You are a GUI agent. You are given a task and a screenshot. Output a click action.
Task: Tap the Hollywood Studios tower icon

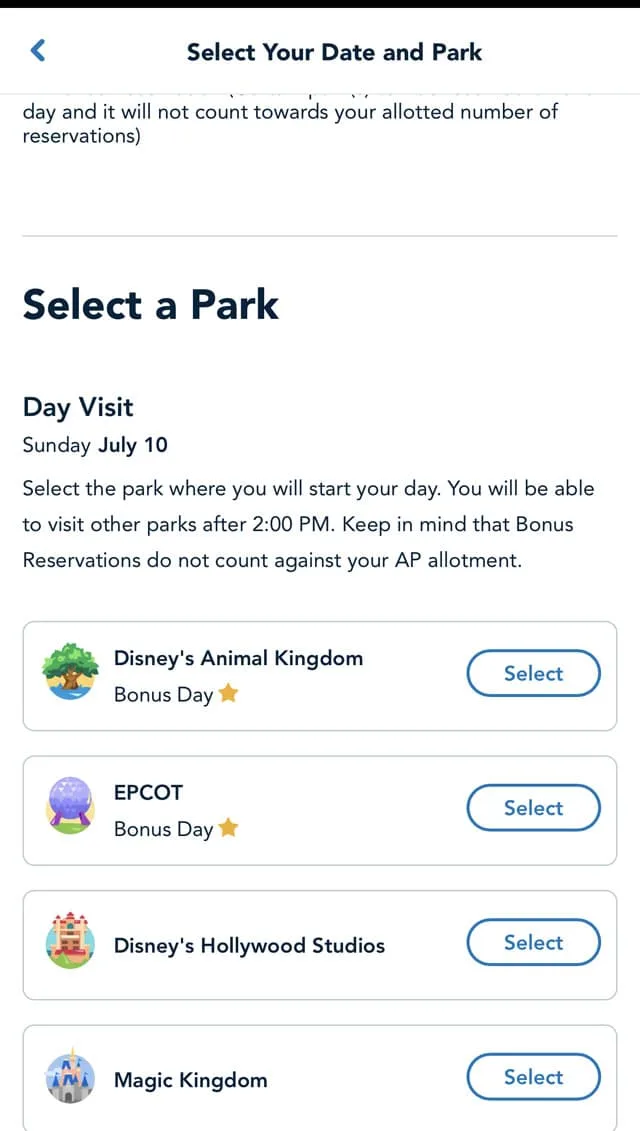click(x=70, y=939)
